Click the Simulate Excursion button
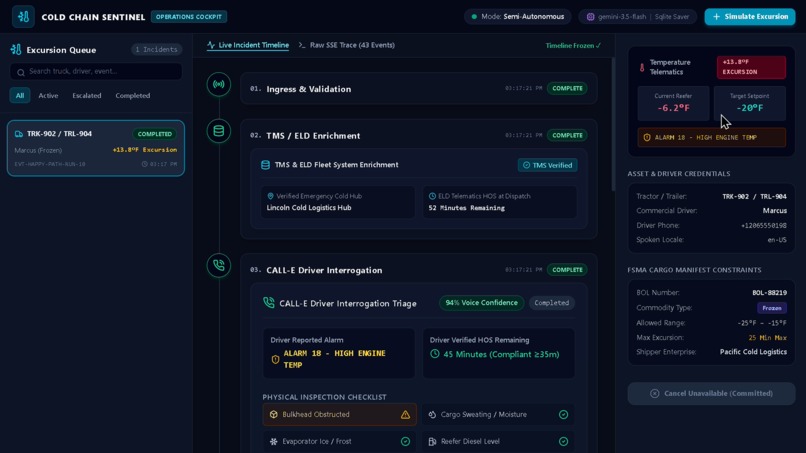Image resolution: width=806 pixels, height=453 pixels. coord(749,16)
